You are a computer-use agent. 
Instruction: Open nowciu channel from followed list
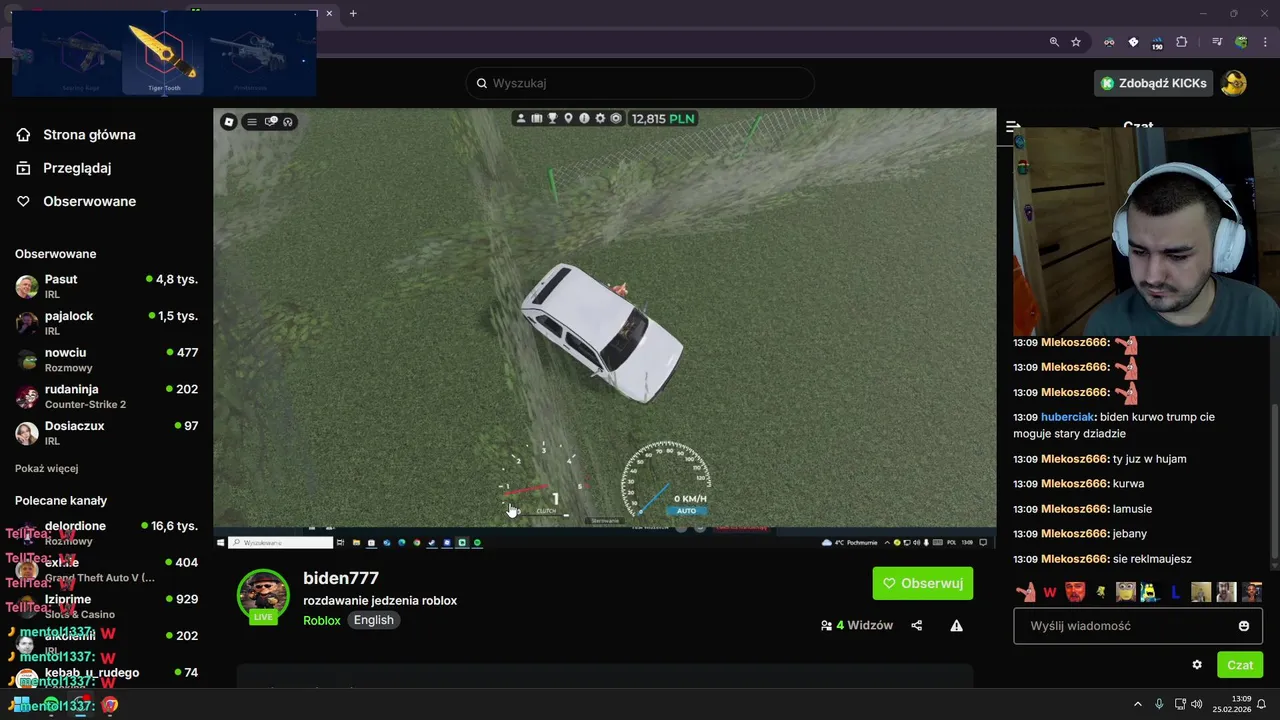pyautogui.click(x=106, y=359)
